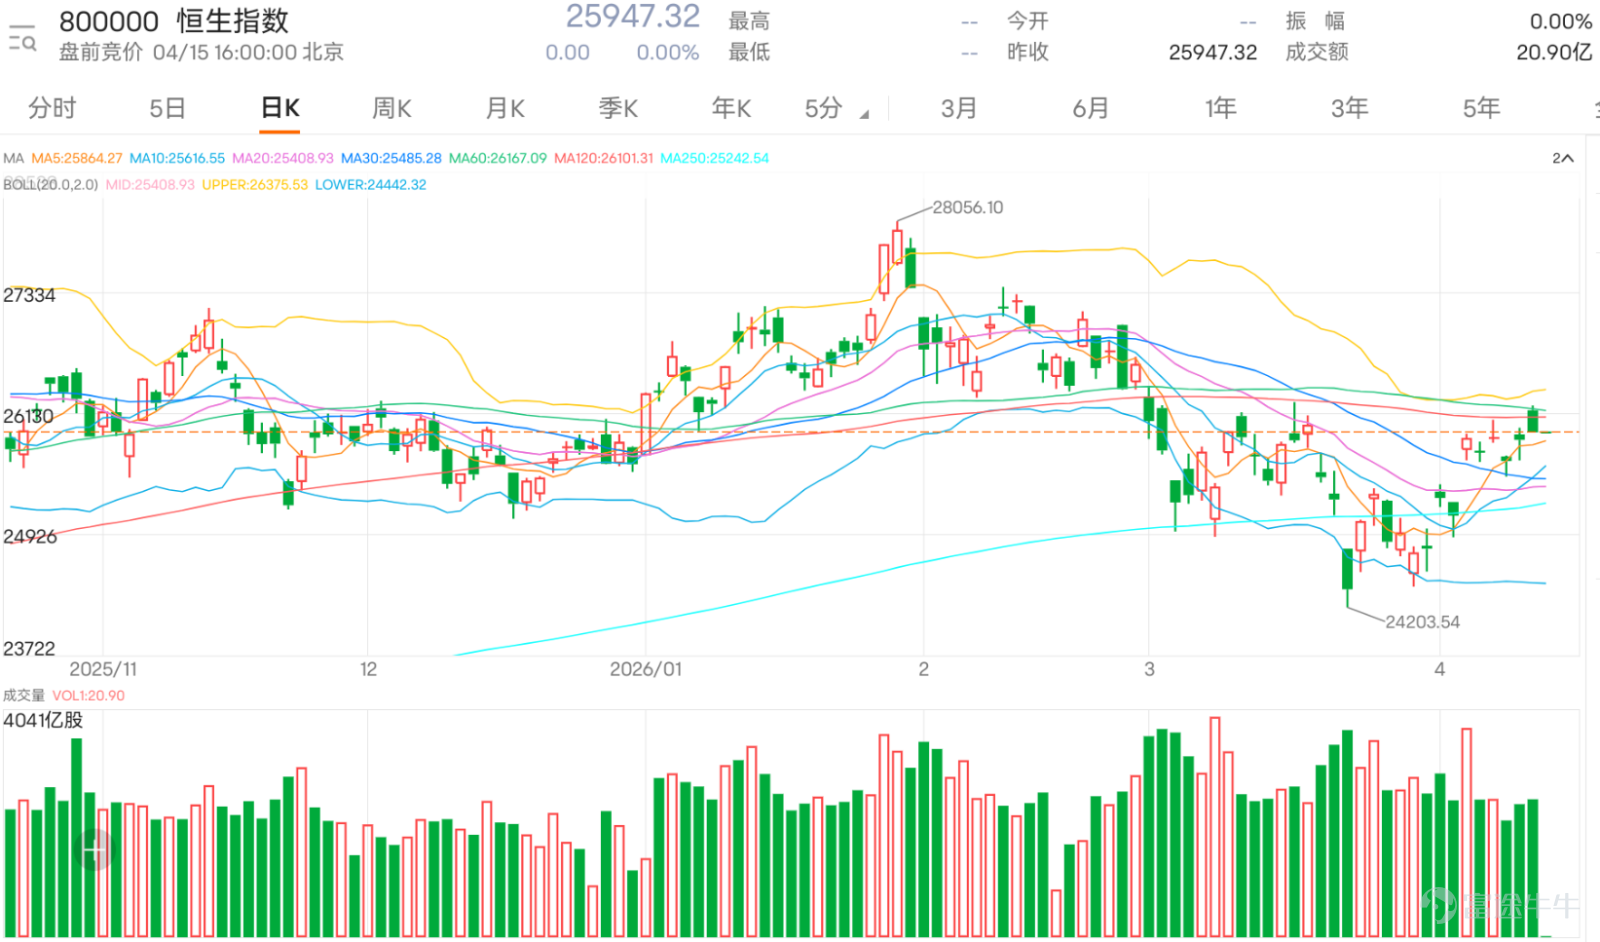Image resolution: width=1600 pixels, height=942 pixels.
Task: Click the 2026/01 date axis label
Action: 646,669
